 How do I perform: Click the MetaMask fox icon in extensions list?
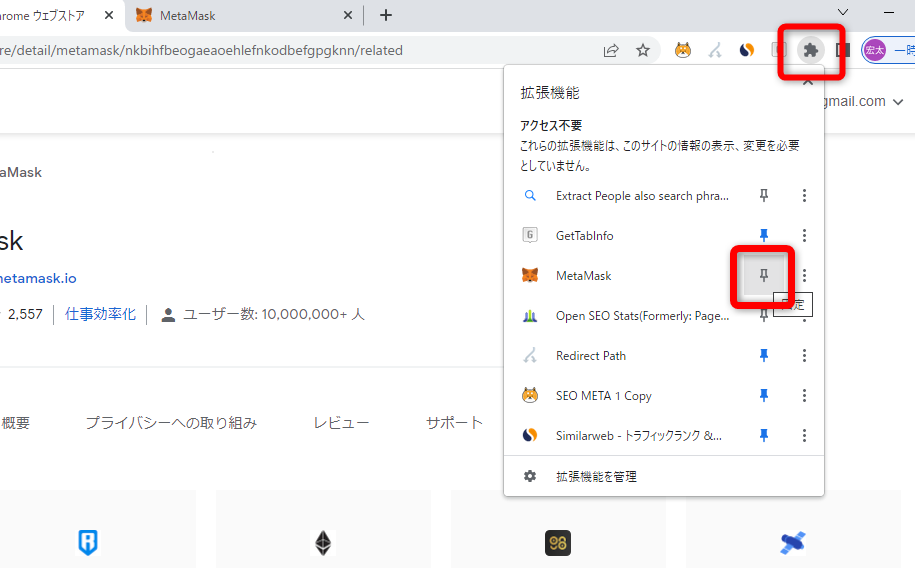tap(530, 275)
